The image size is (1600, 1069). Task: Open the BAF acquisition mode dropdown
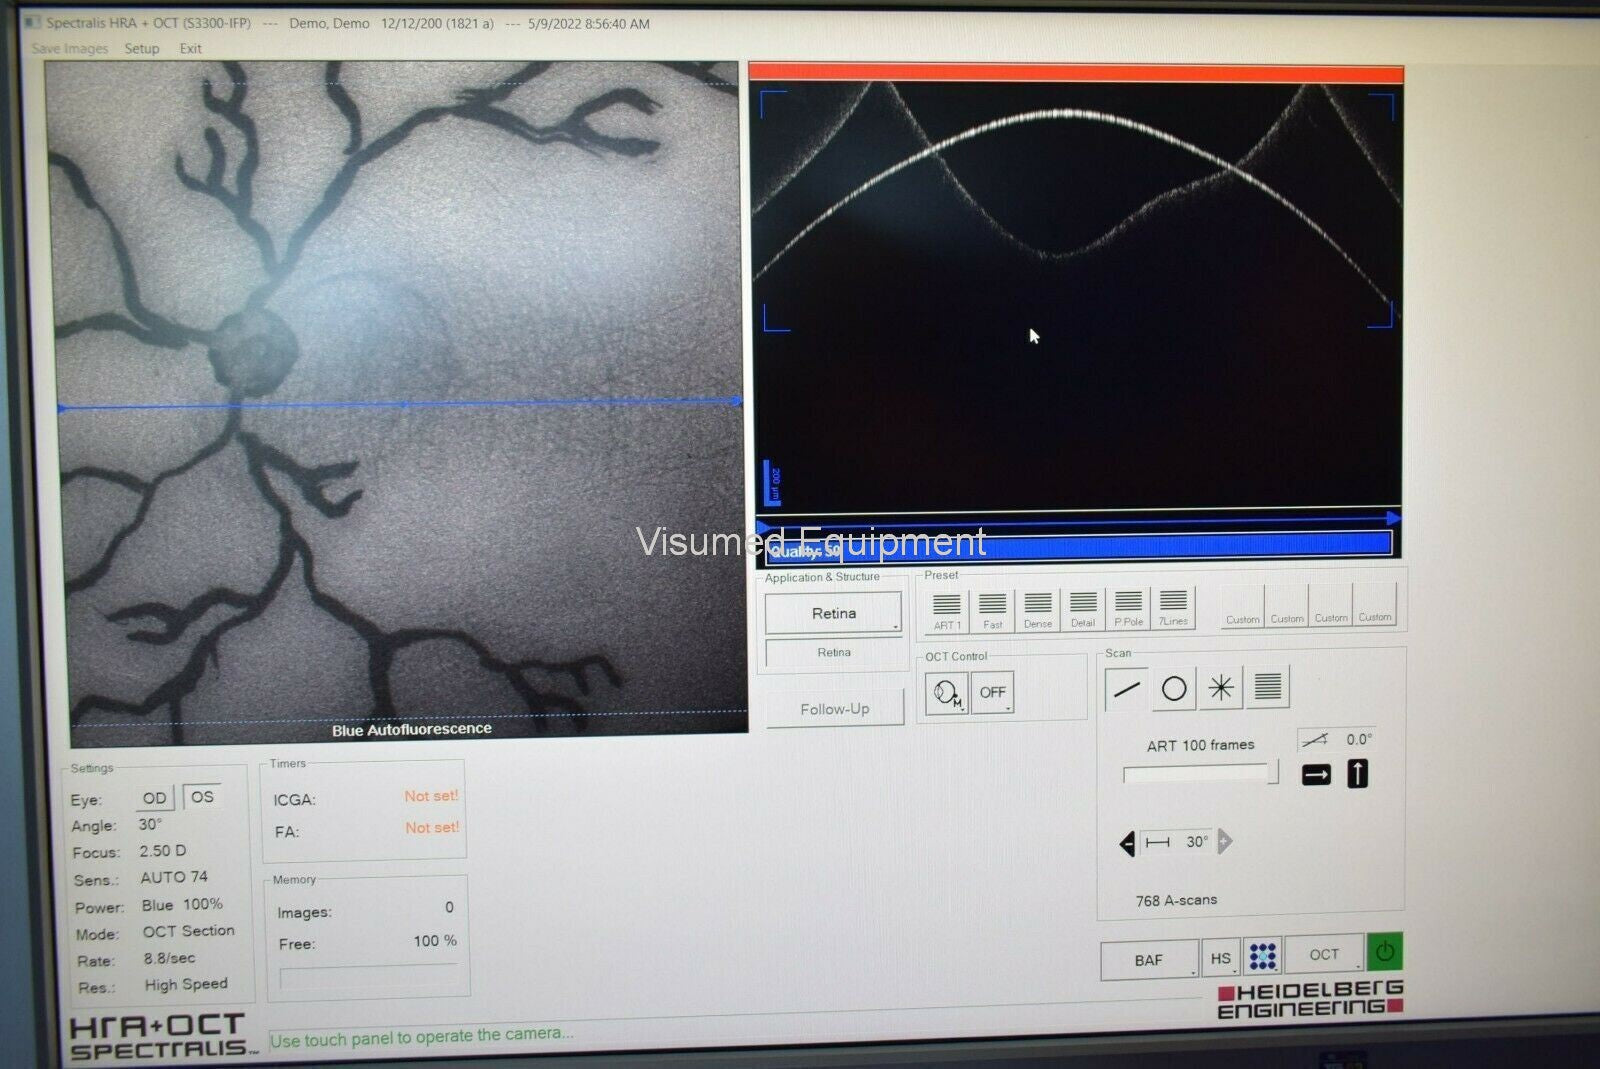tap(1149, 960)
